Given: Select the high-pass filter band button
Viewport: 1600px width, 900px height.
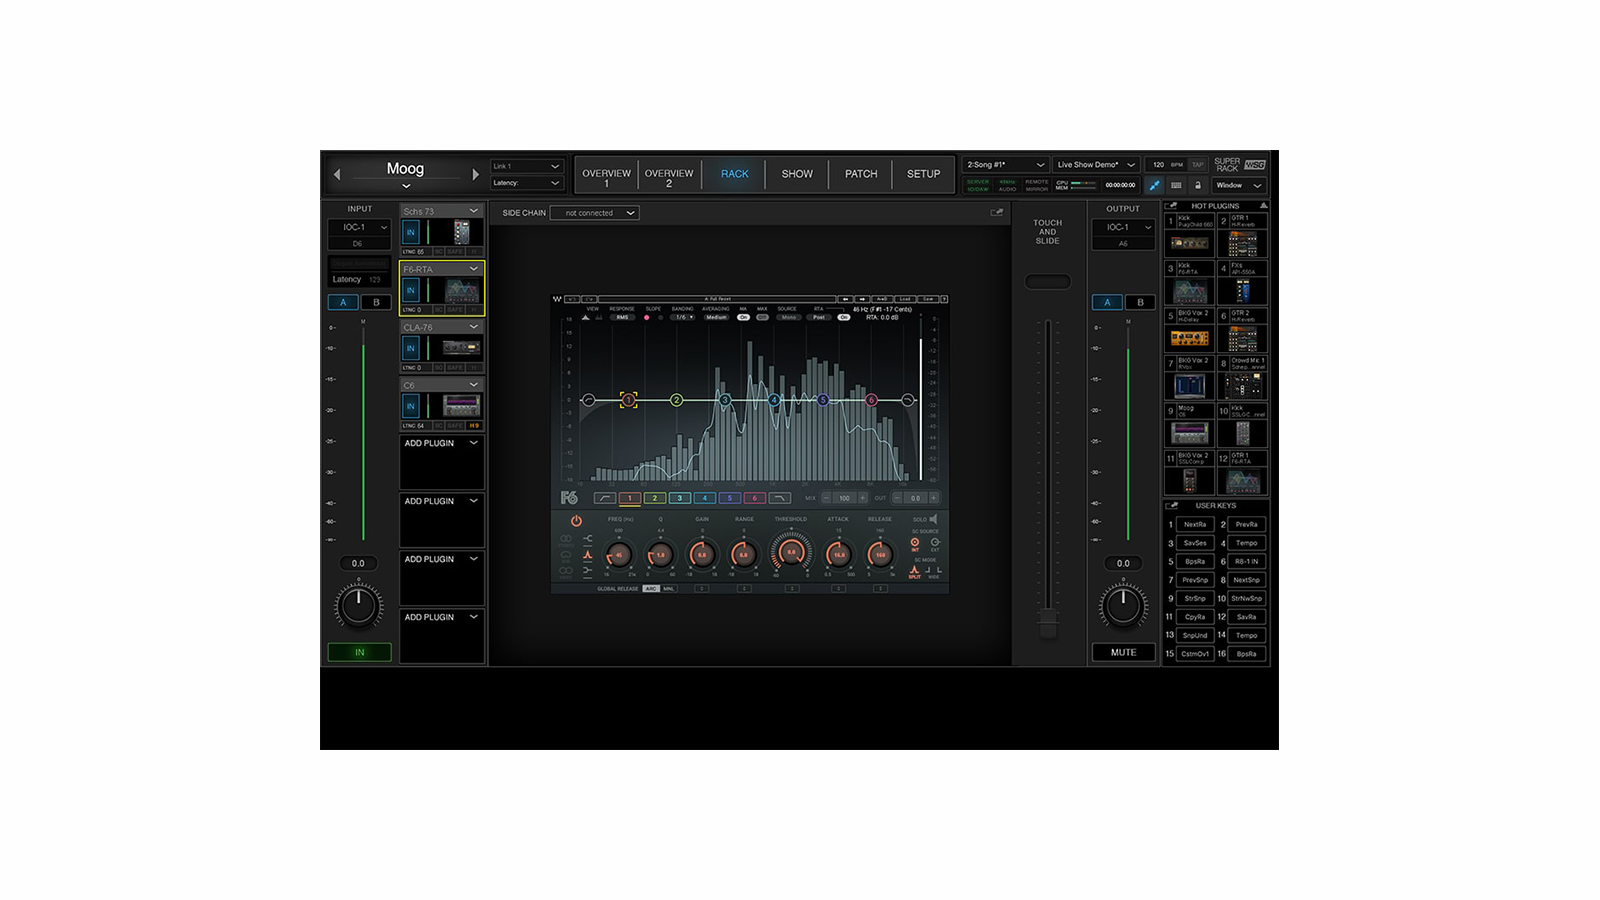Looking at the screenshot, I should click(x=605, y=498).
